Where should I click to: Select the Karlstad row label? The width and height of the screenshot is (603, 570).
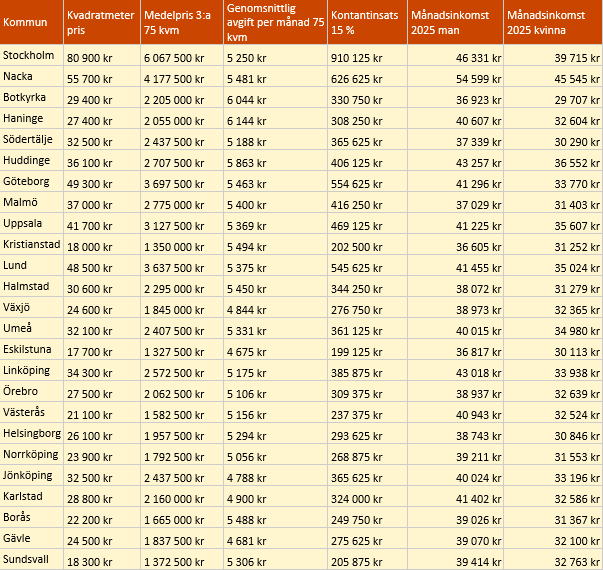click(32, 496)
